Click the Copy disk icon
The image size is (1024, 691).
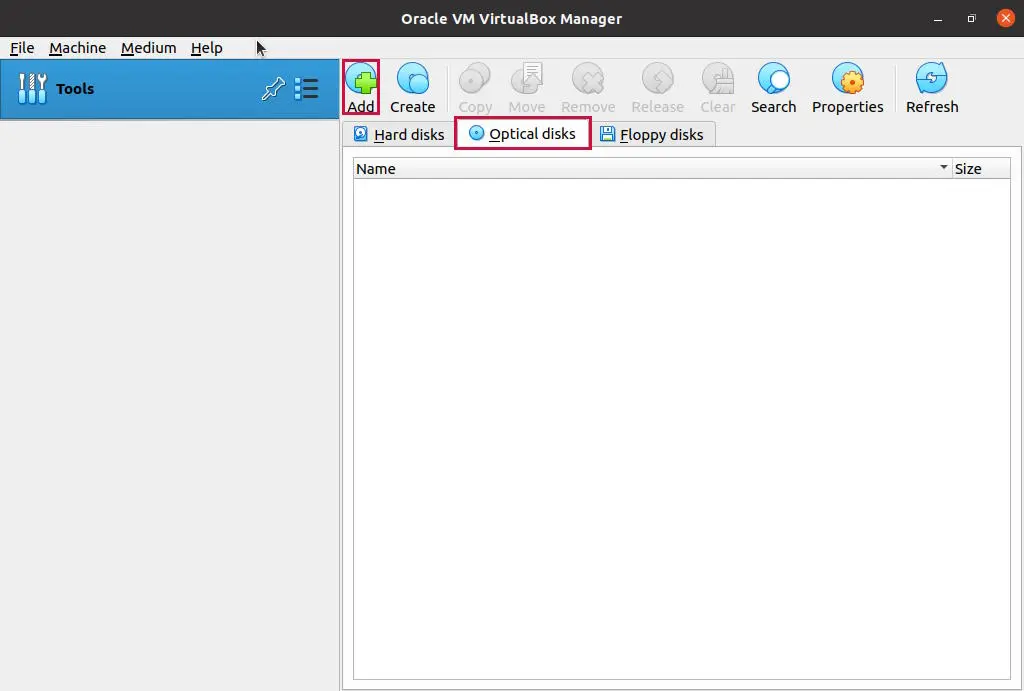pyautogui.click(x=474, y=85)
